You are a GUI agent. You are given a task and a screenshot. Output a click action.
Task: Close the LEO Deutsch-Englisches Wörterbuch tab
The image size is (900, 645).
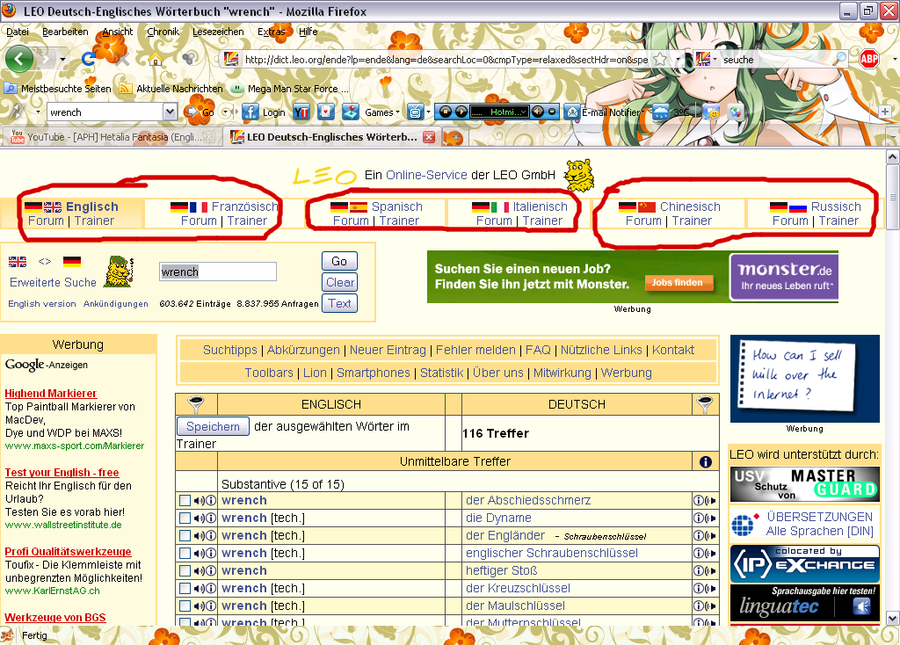pos(428,137)
